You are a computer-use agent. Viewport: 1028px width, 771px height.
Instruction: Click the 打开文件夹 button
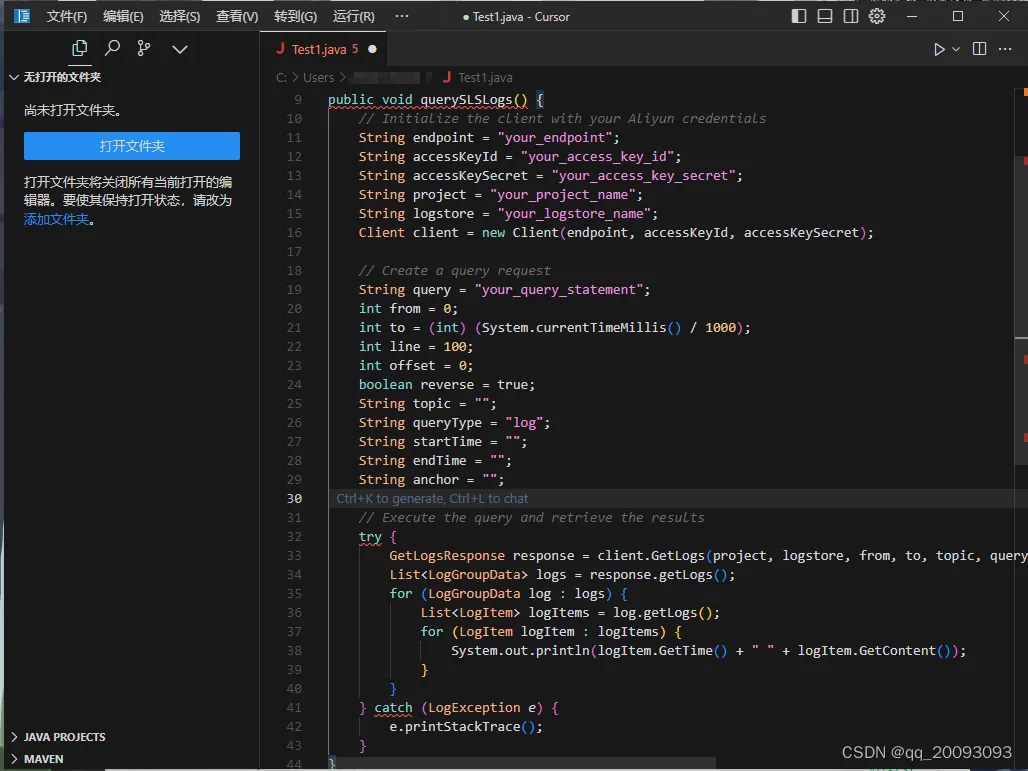tap(132, 146)
